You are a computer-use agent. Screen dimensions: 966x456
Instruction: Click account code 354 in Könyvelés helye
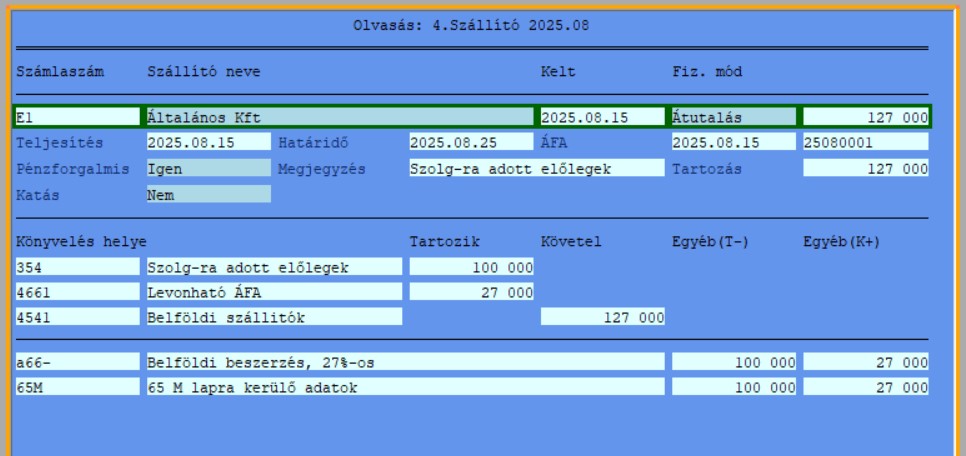click(78, 267)
